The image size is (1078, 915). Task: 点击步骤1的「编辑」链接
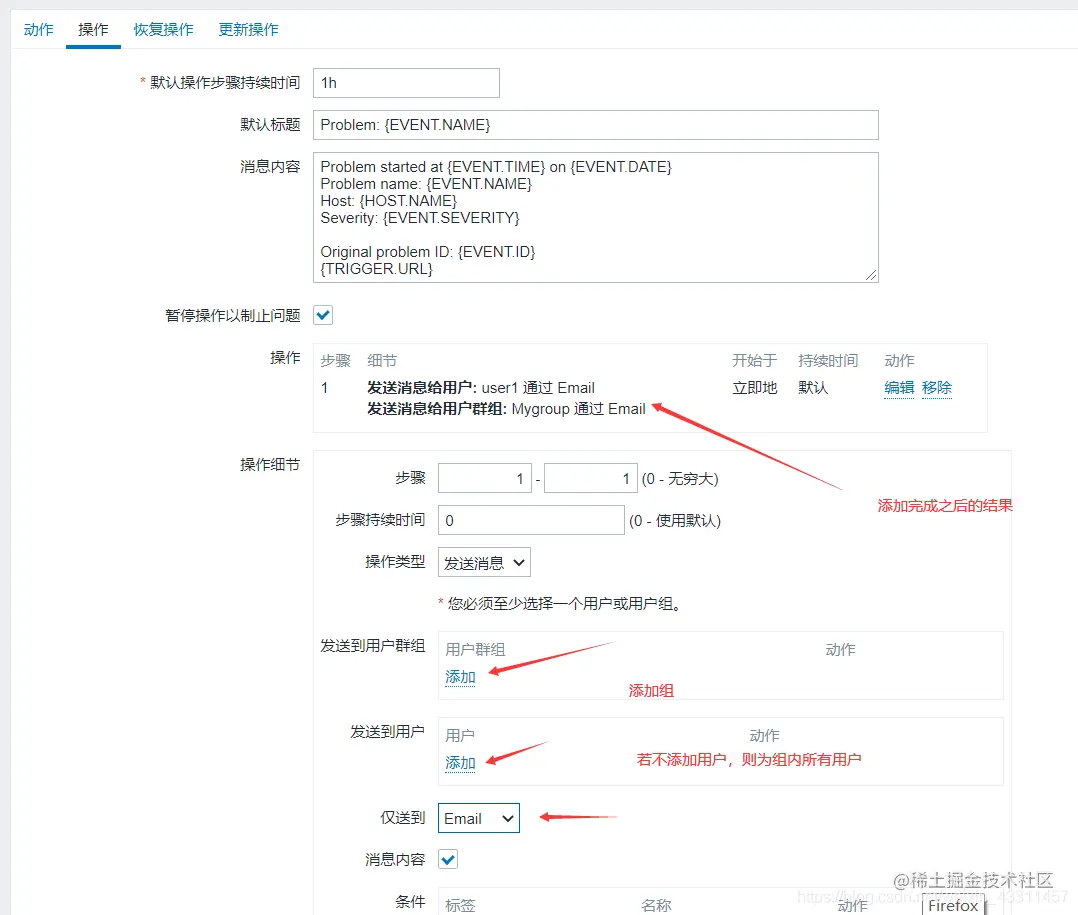point(898,388)
